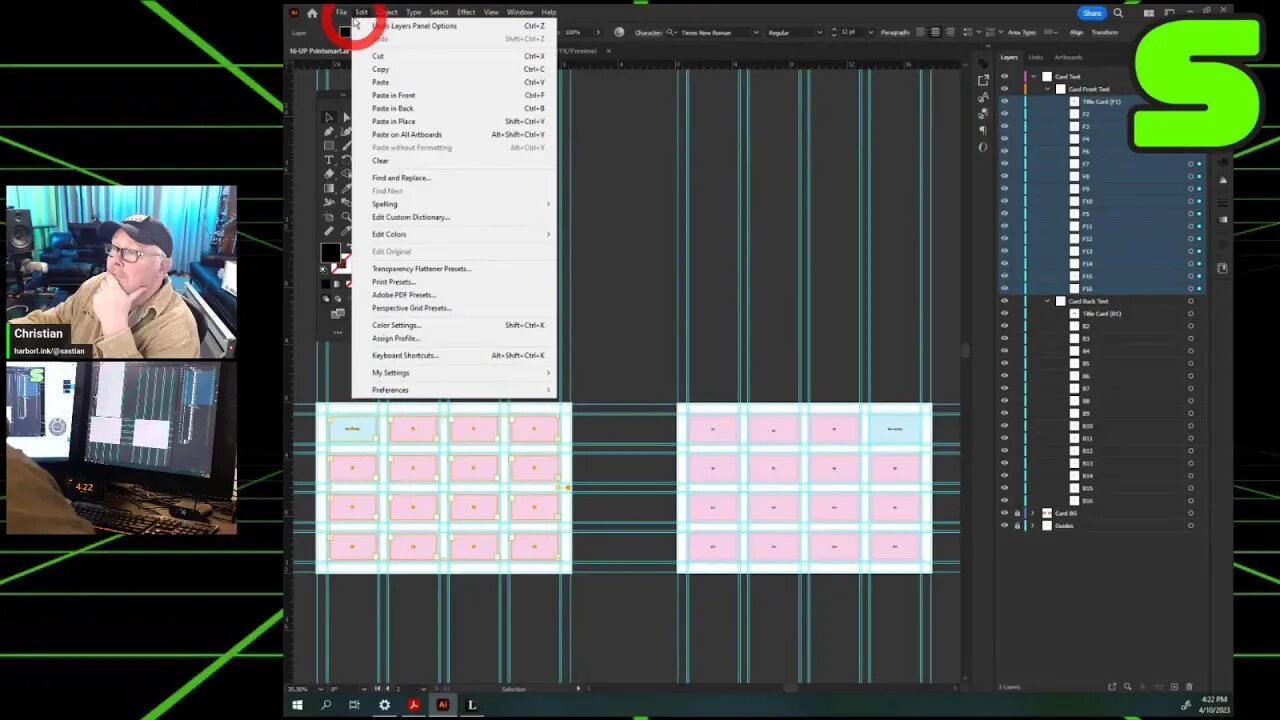Image resolution: width=1280 pixels, height=720 pixels.
Task: Click Collect for Export icon in Layers panel
Action: 1112,687
